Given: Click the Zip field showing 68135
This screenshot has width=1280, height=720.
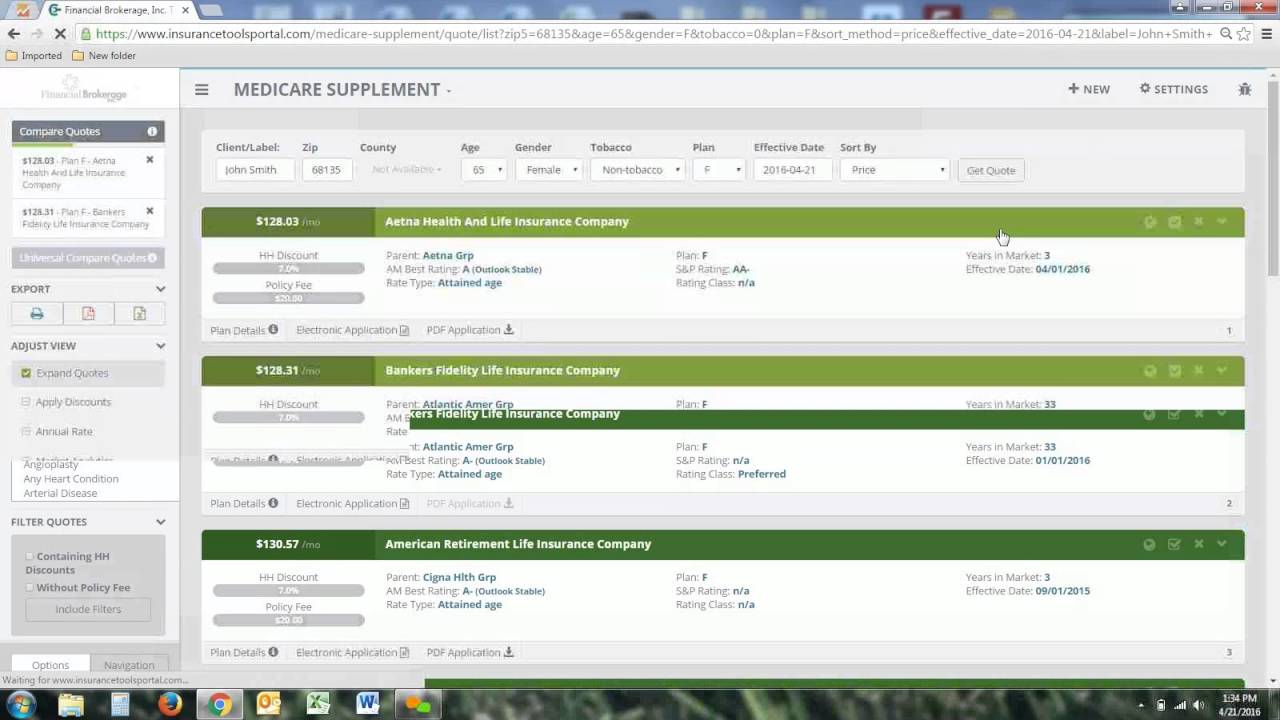Looking at the screenshot, I should 327,170.
